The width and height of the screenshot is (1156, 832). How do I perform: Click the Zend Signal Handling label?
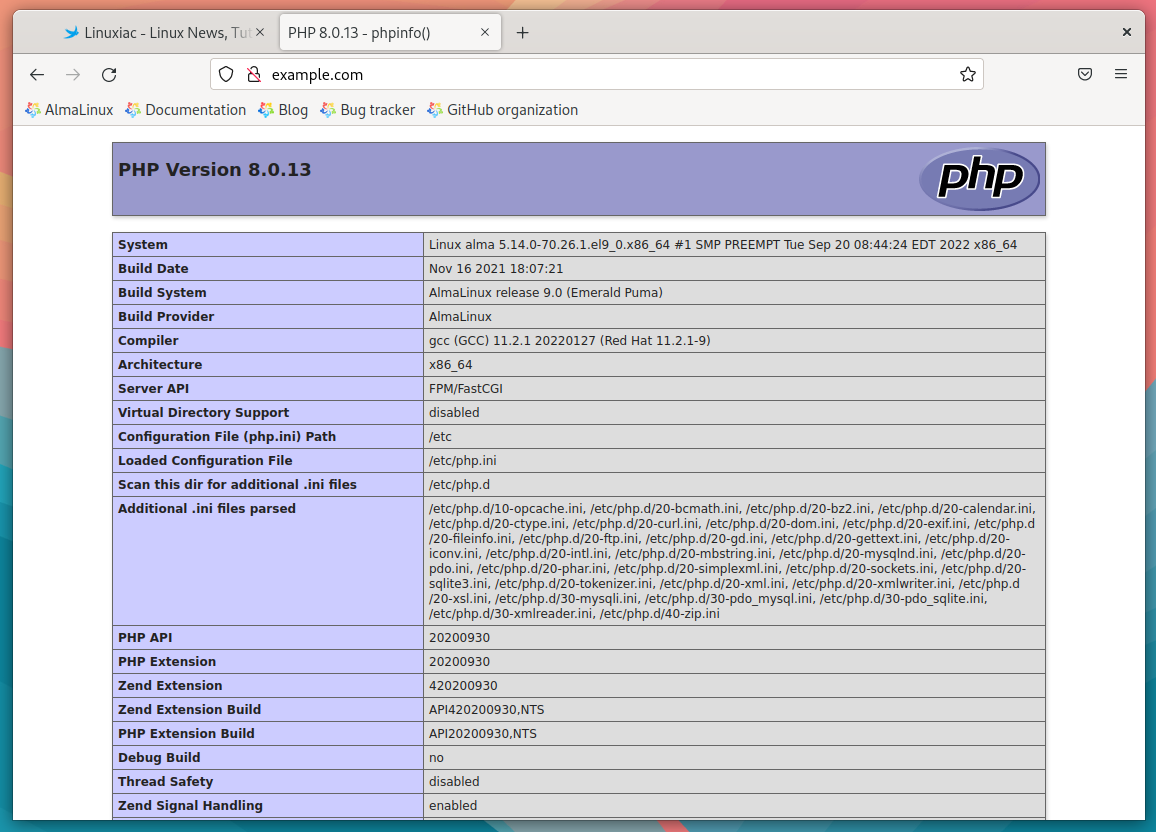click(190, 805)
